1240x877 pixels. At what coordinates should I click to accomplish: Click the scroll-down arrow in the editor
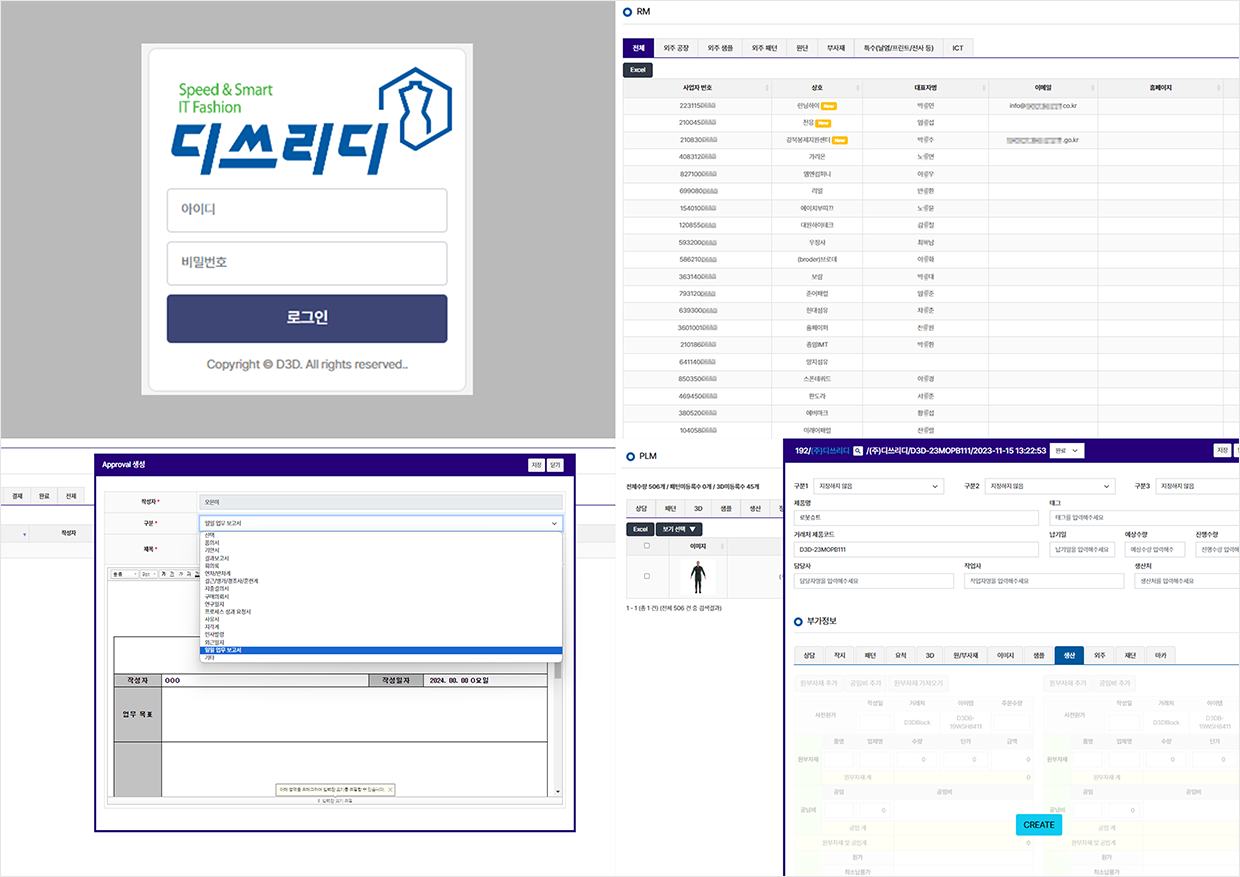pos(558,791)
